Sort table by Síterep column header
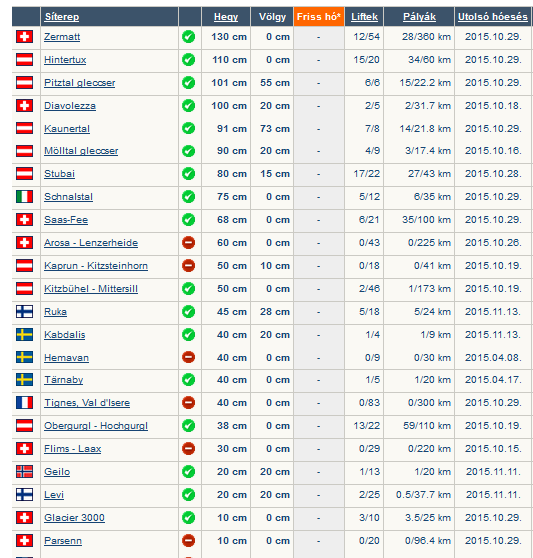This screenshot has height=558, width=533. tap(62, 17)
